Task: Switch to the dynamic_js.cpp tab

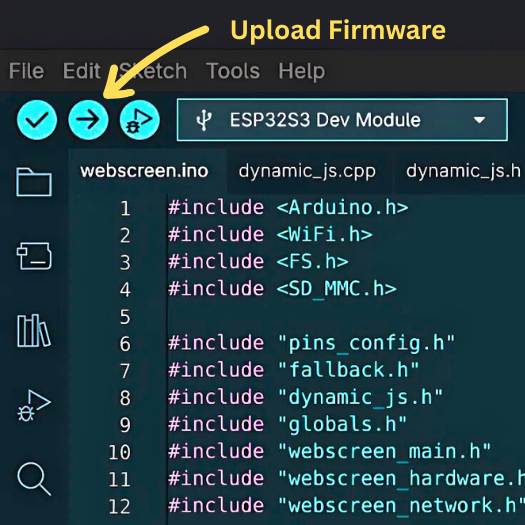Action: 307,171
